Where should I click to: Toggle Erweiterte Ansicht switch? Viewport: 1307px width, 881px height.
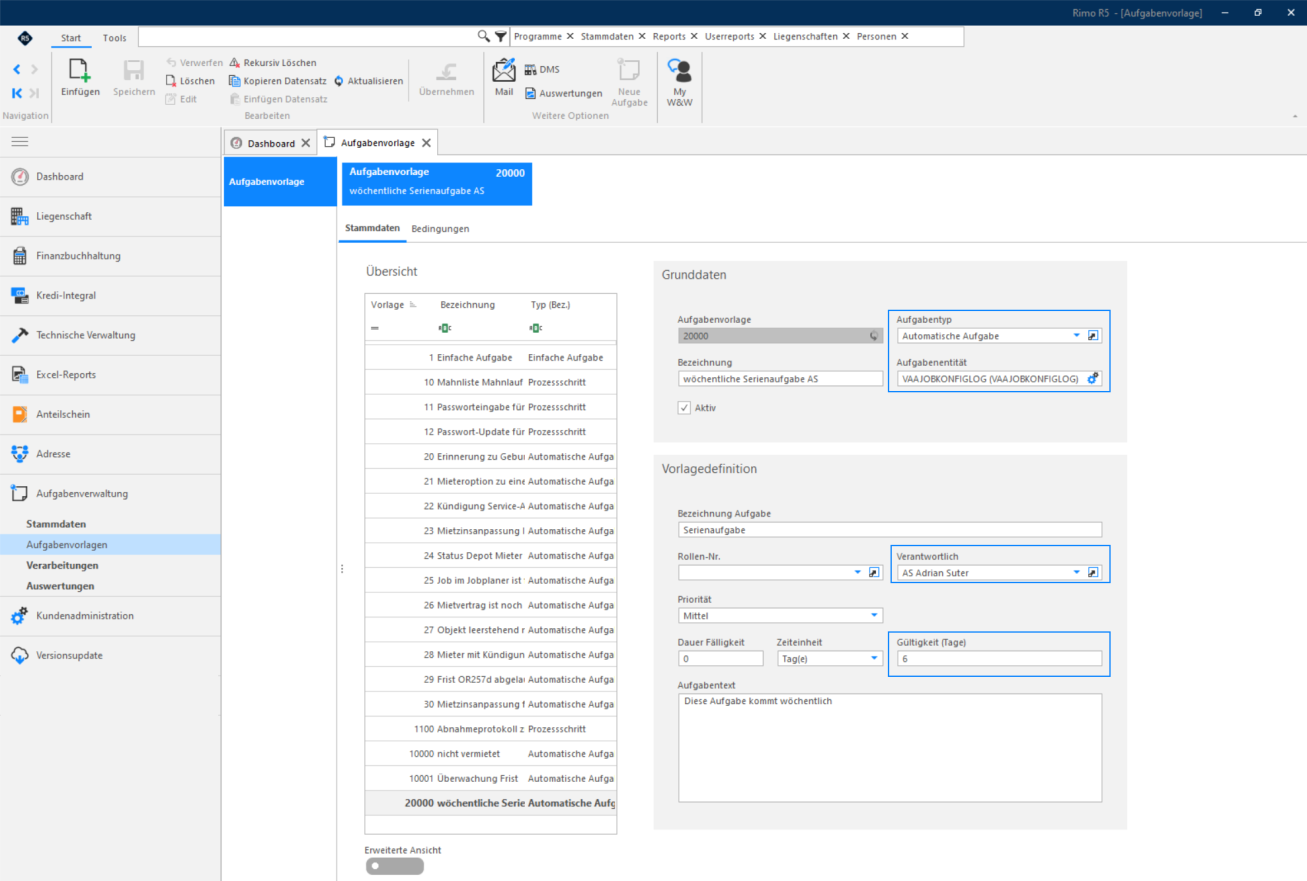(394, 866)
